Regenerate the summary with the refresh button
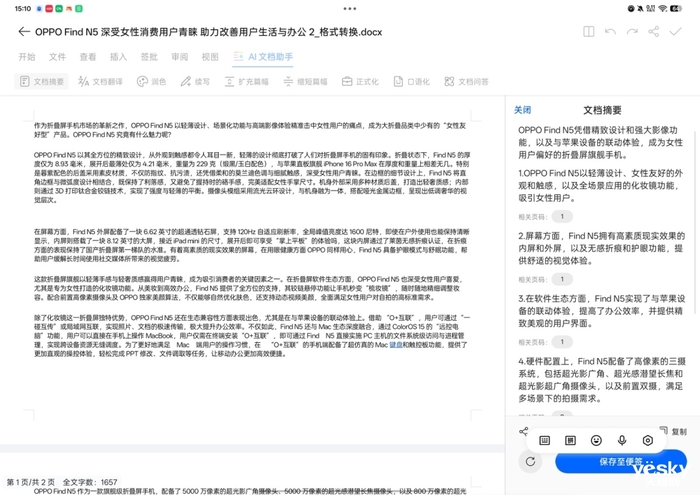The height and width of the screenshot is (495, 700). tap(530, 461)
